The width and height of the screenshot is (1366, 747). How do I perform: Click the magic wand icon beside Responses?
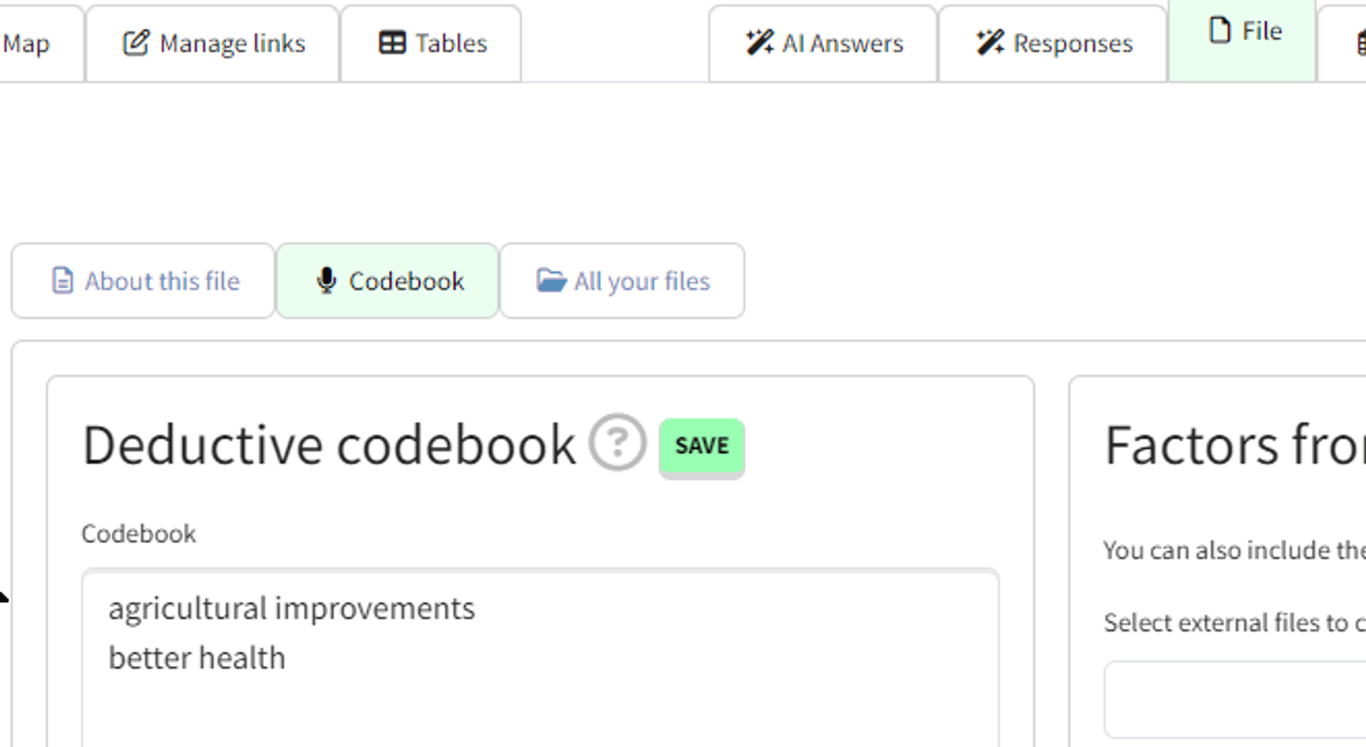pos(990,43)
